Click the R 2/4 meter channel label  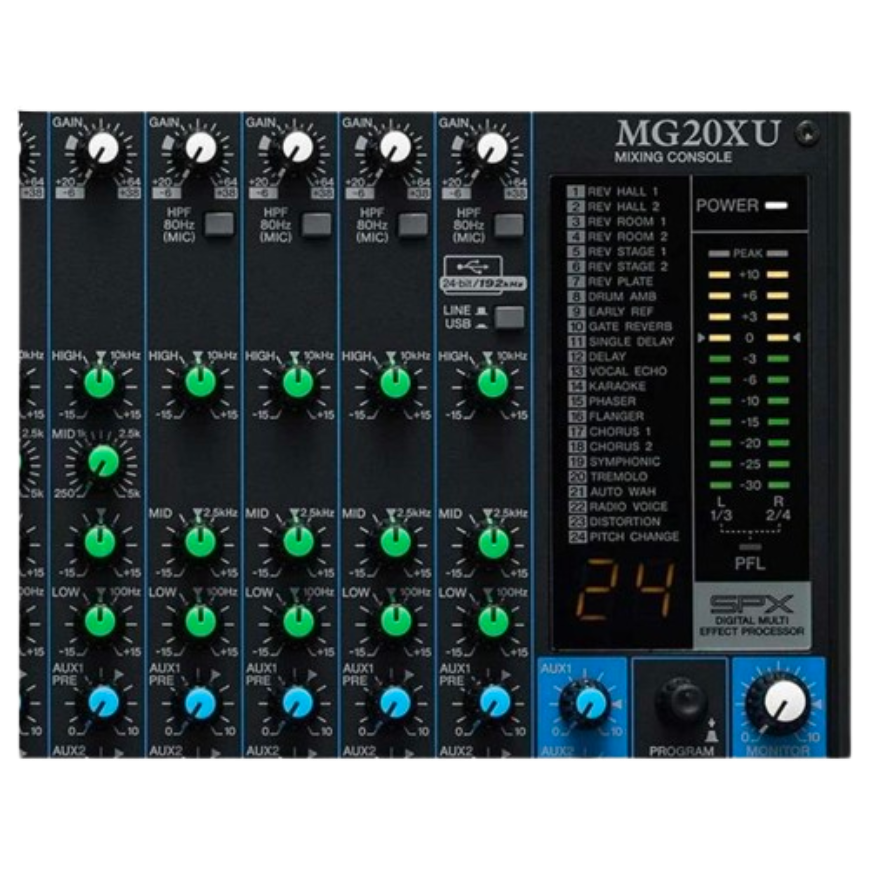tap(778, 509)
